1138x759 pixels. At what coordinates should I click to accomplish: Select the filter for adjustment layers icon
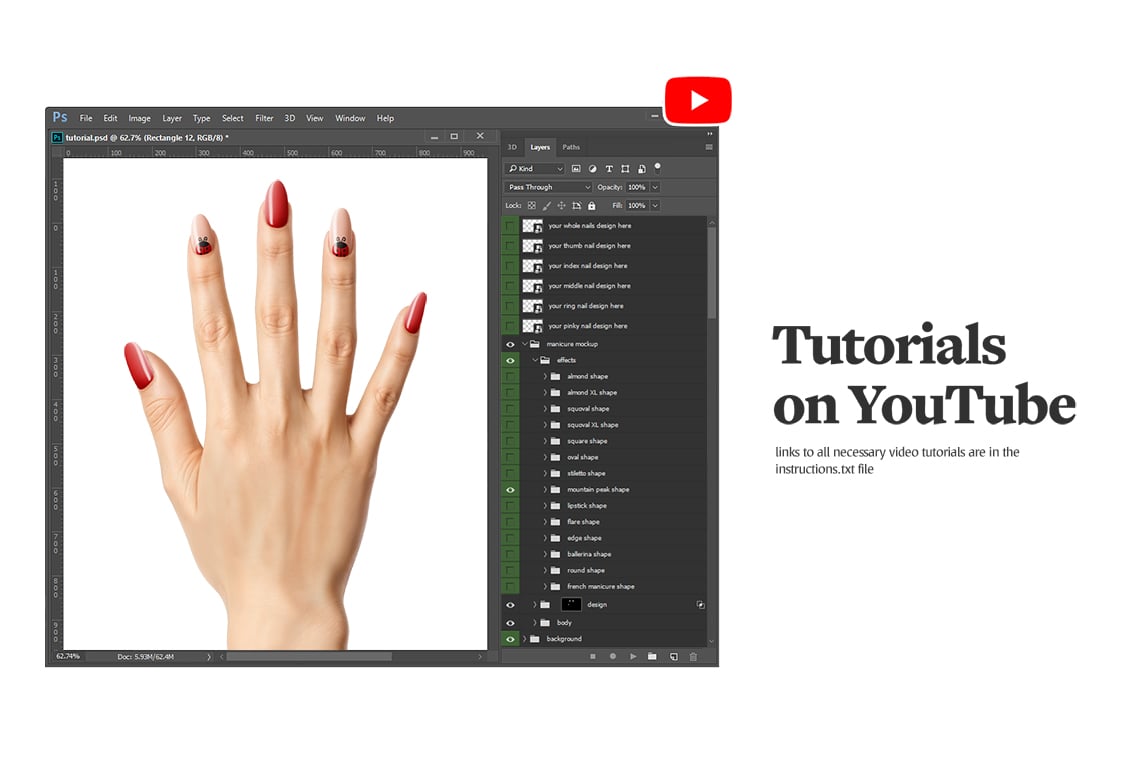(592, 168)
